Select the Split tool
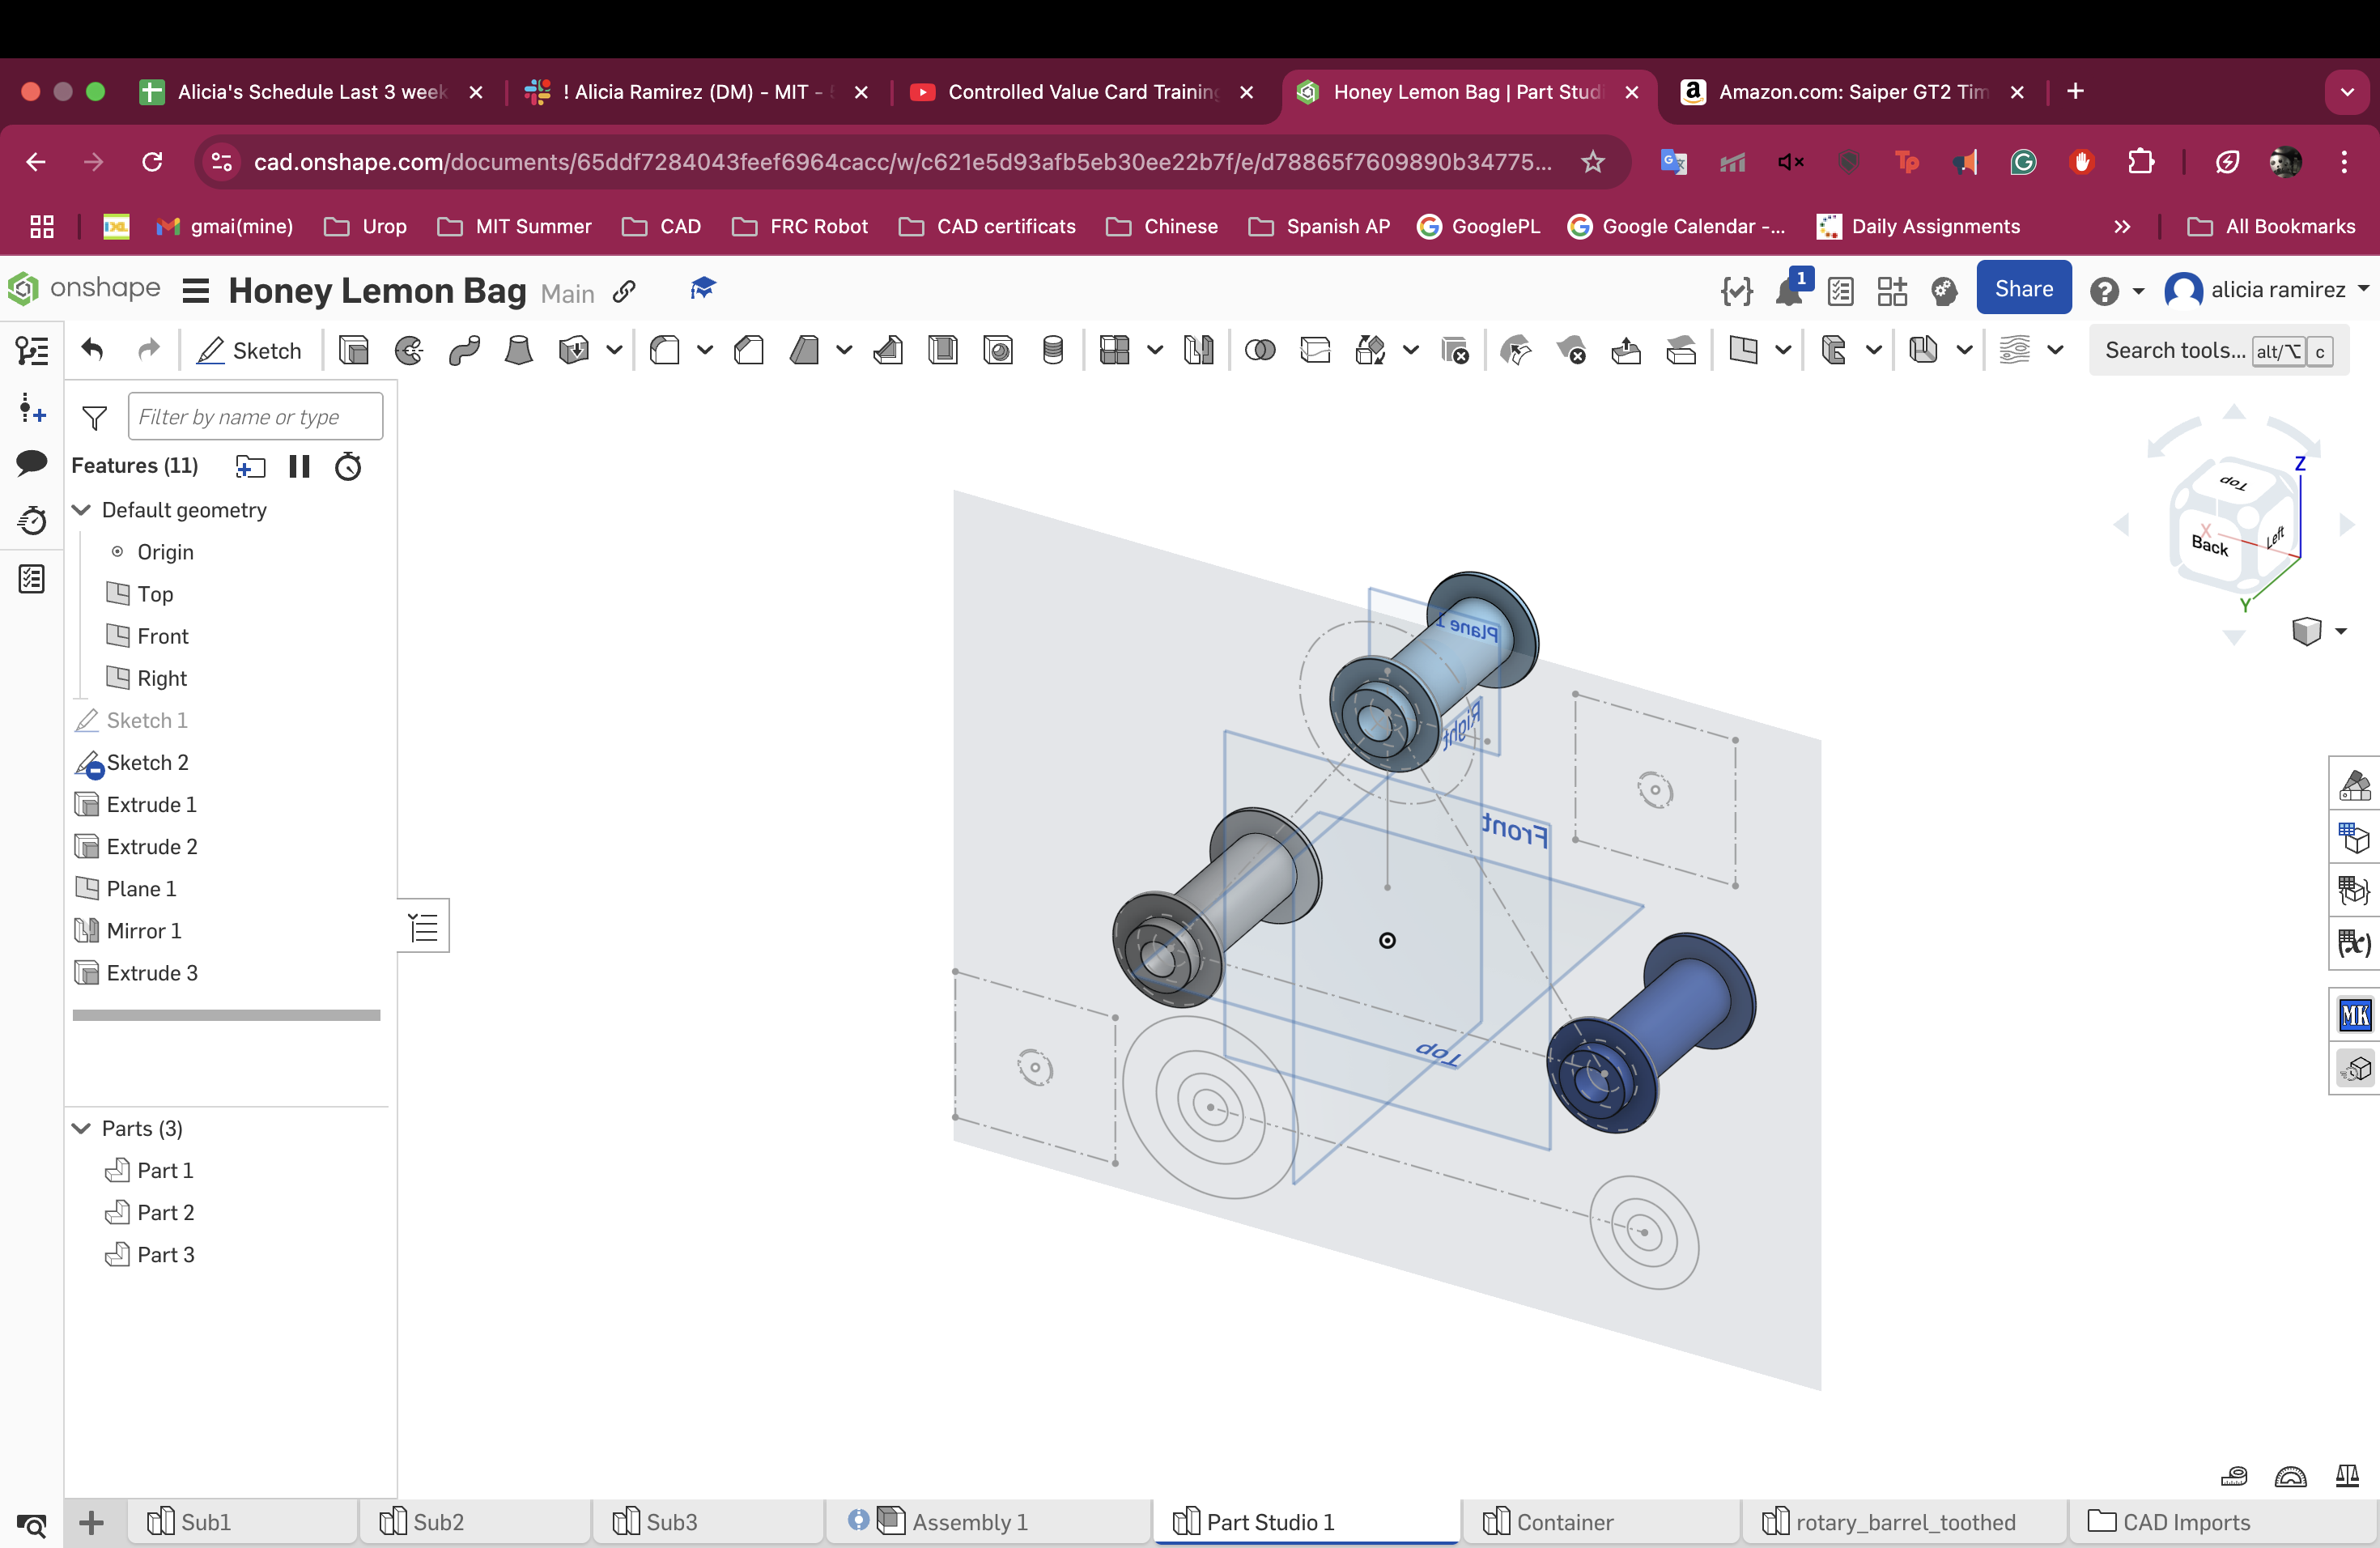Viewport: 2380px width, 1548px height. [1315, 350]
